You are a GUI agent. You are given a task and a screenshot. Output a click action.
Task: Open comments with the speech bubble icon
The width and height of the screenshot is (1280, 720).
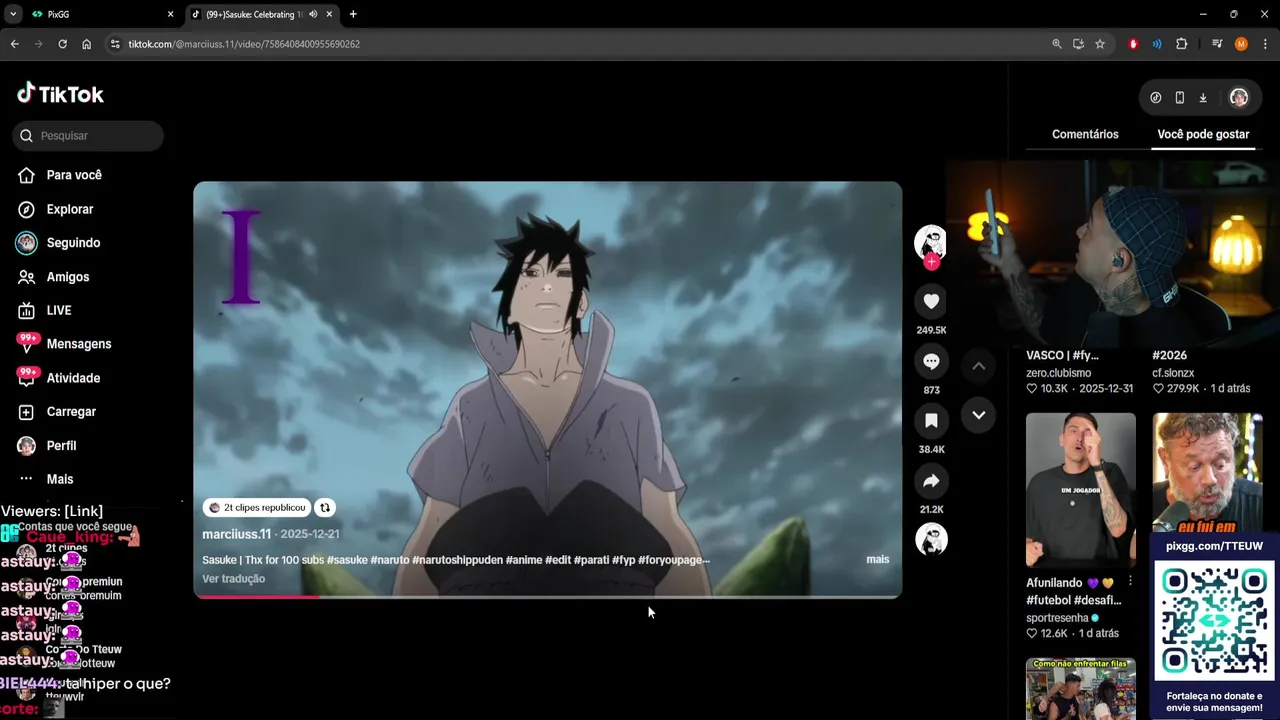pyautogui.click(x=931, y=361)
